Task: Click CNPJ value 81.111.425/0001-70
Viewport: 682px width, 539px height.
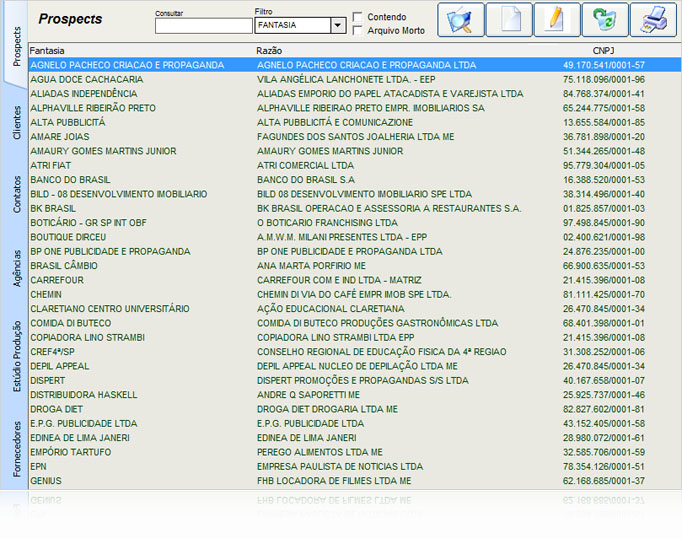Action: 604,295
